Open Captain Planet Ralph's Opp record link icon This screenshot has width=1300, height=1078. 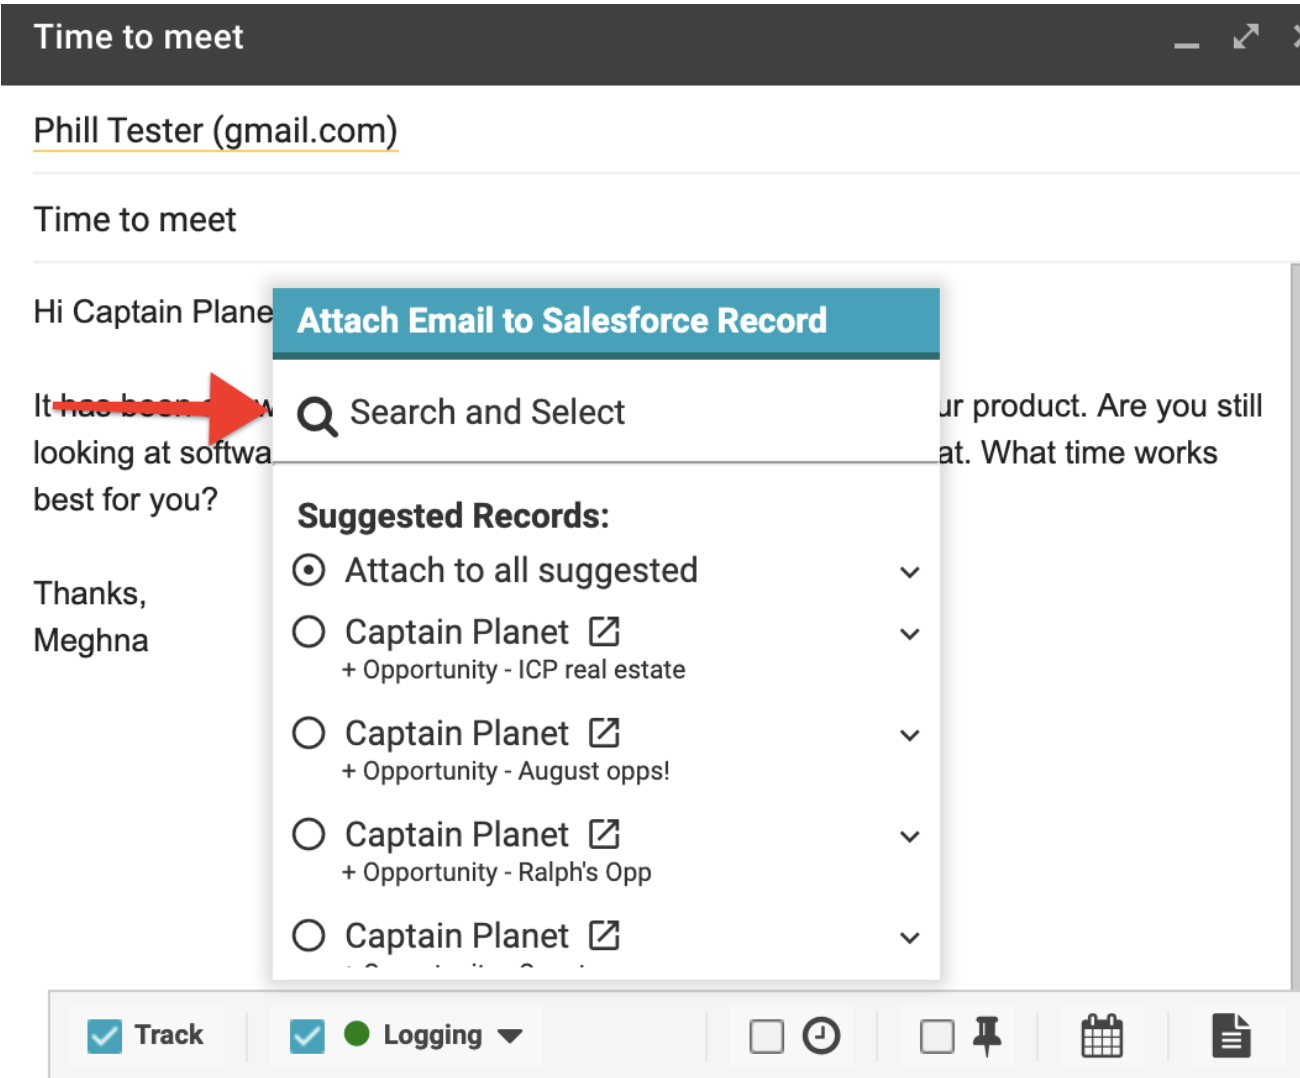point(604,833)
